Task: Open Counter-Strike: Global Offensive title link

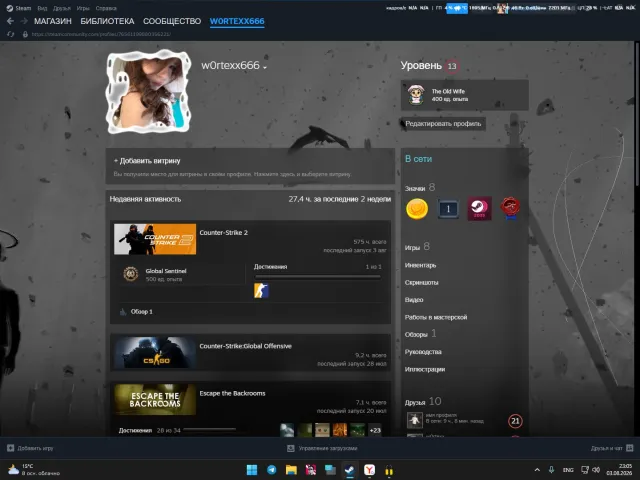Action: 246,346
